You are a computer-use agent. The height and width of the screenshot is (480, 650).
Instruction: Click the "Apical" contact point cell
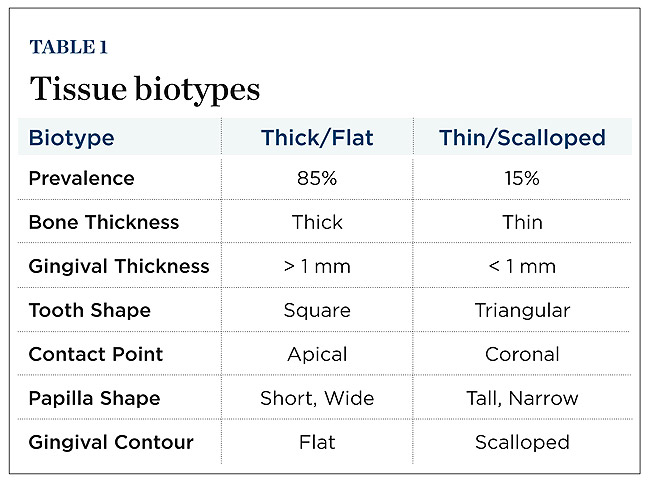(x=317, y=354)
